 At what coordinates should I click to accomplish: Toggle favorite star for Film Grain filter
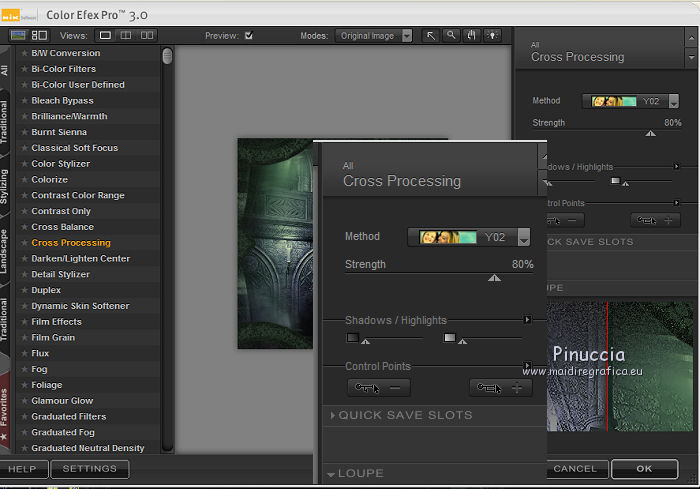(25, 338)
